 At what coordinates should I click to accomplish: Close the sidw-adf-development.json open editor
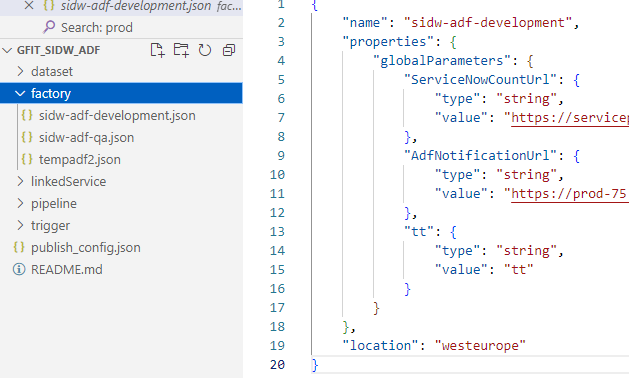pos(29,5)
